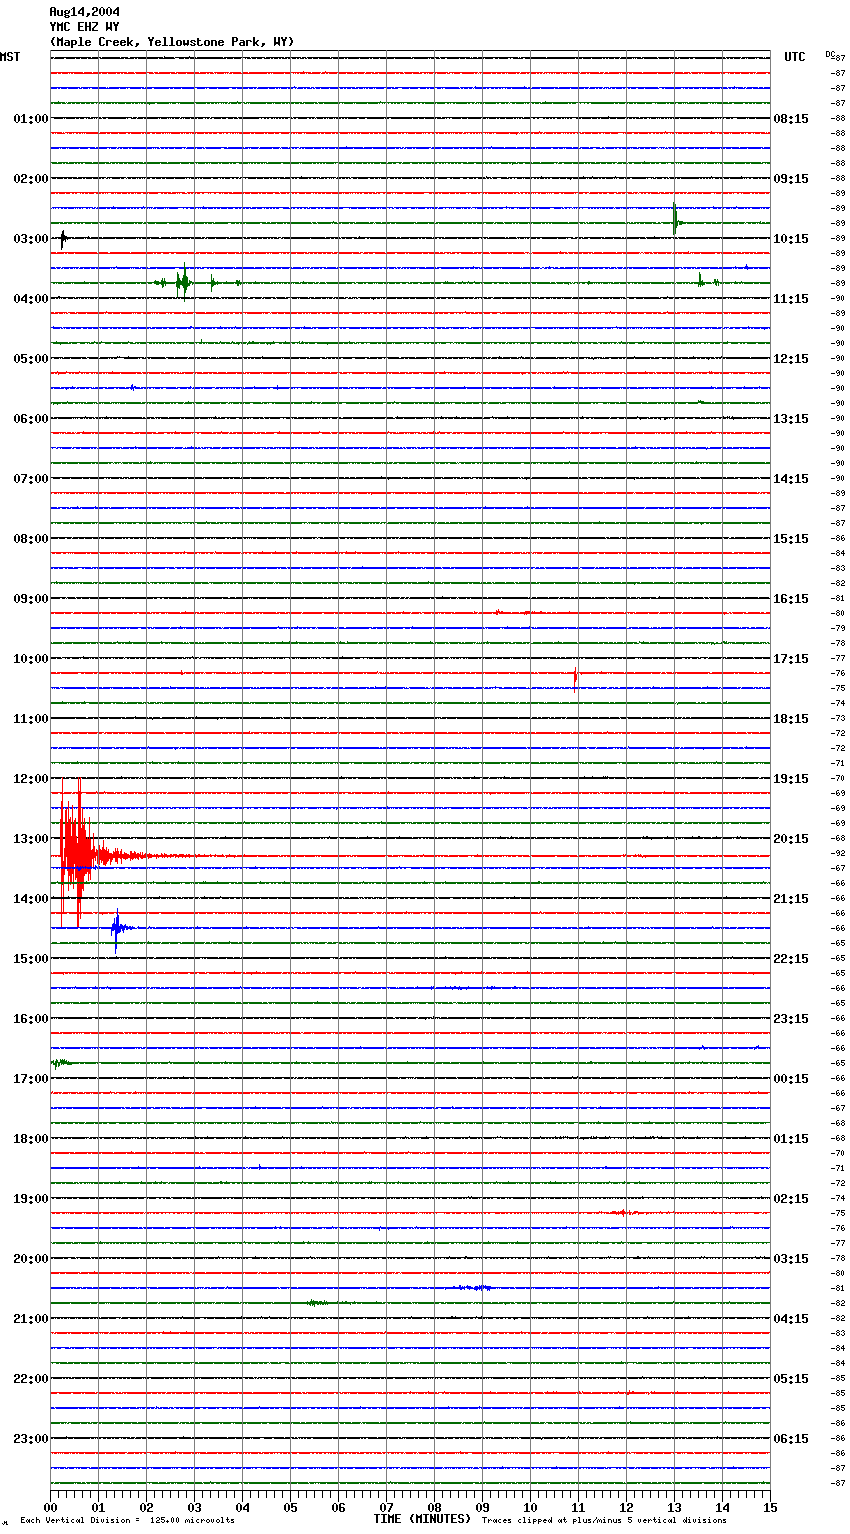Select the 07:00 MST time label

tap(31, 479)
